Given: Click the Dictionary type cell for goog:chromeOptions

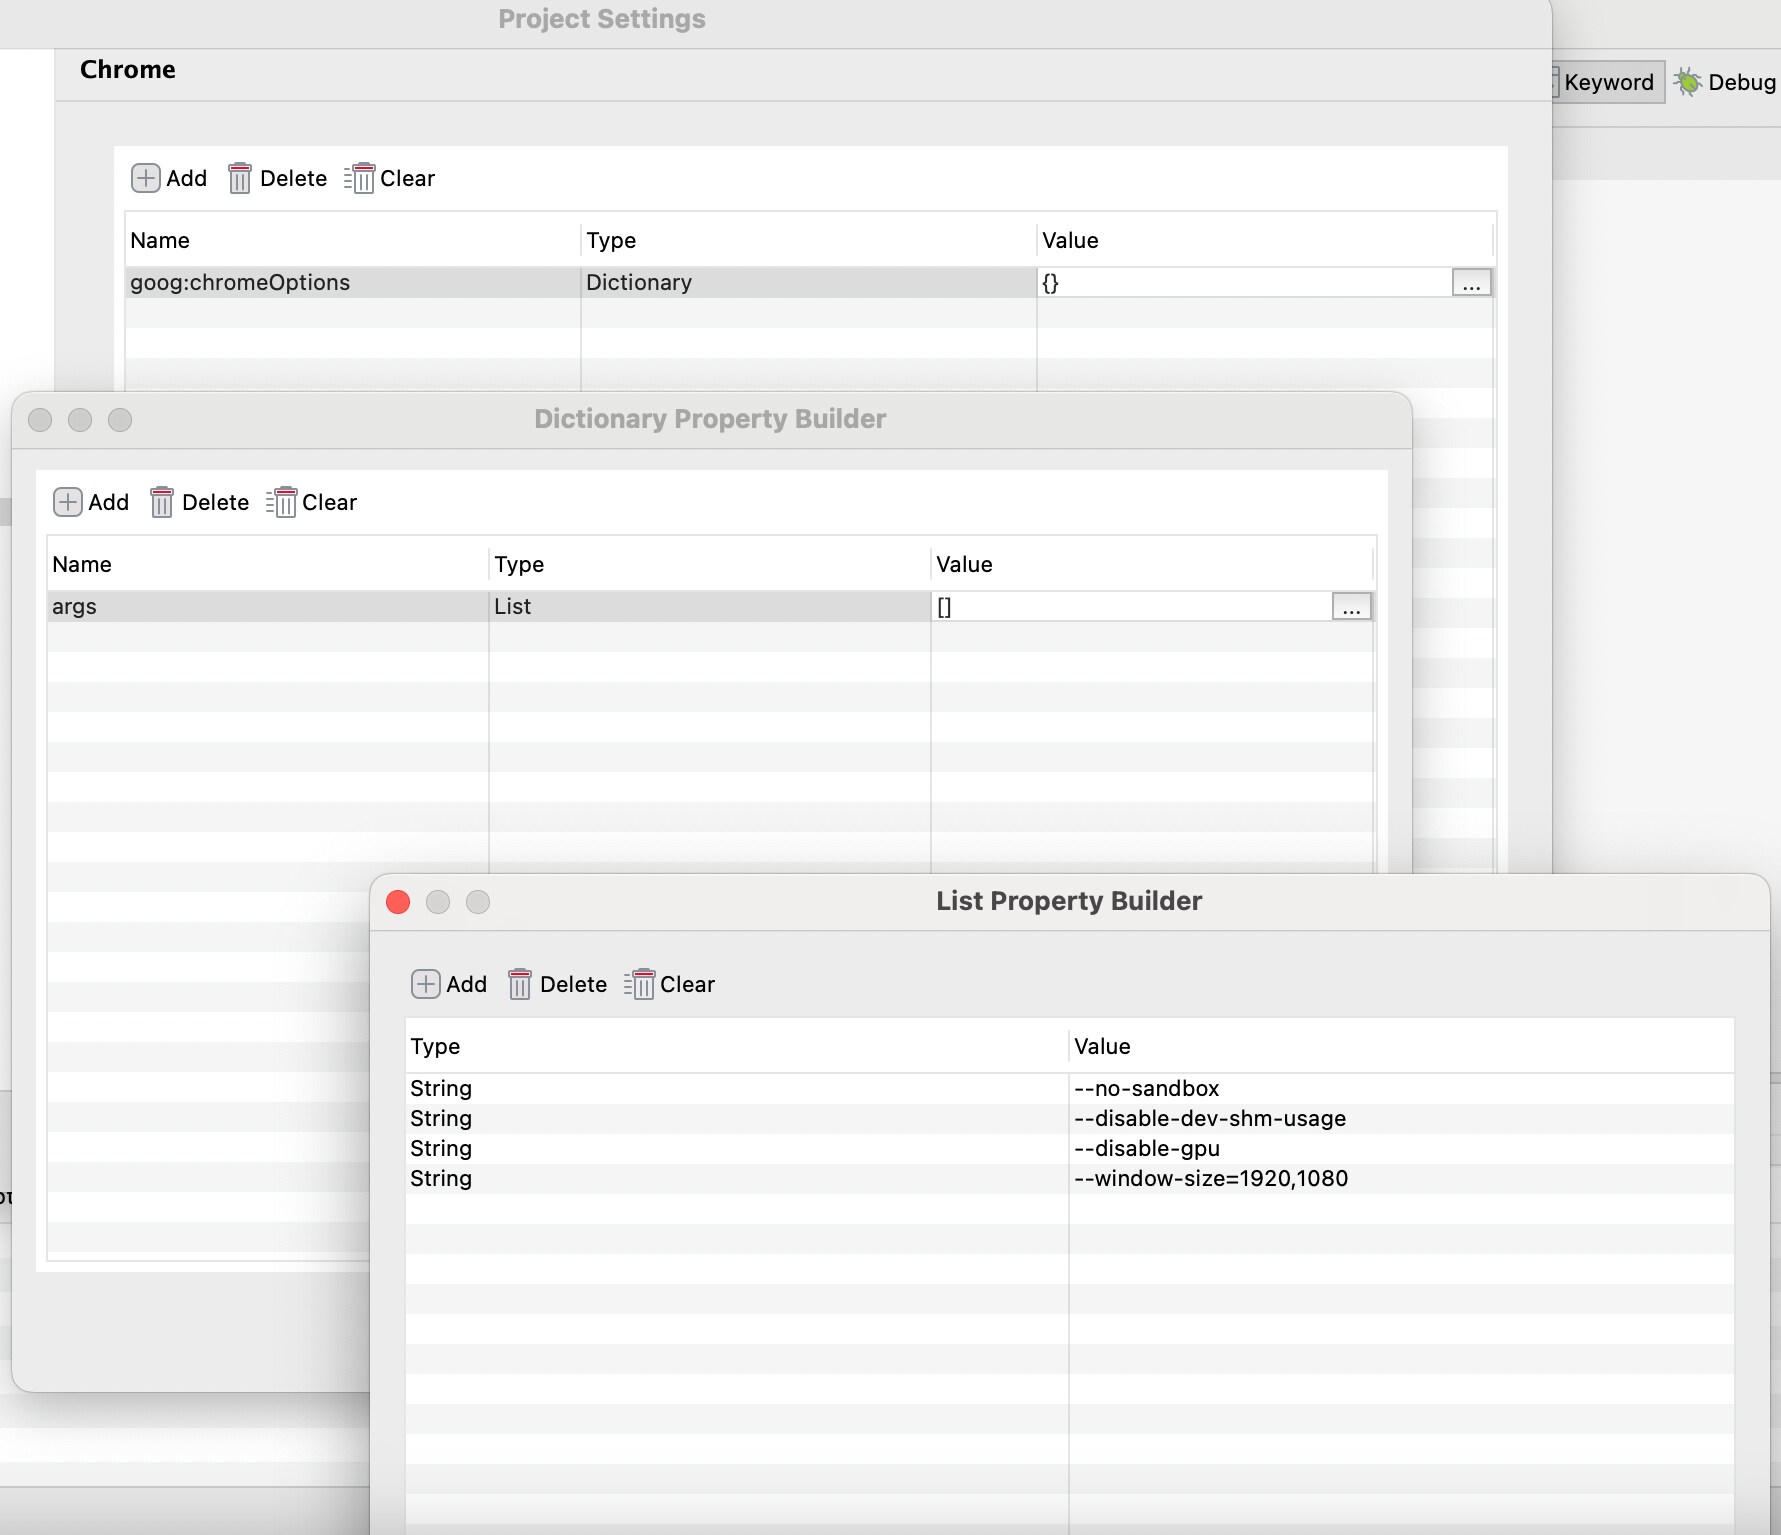Looking at the screenshot, I should [639, 283].
